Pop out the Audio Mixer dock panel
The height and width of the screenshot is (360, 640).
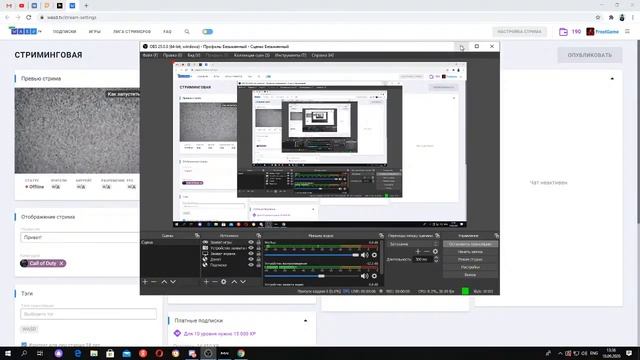tap(381, 236)
